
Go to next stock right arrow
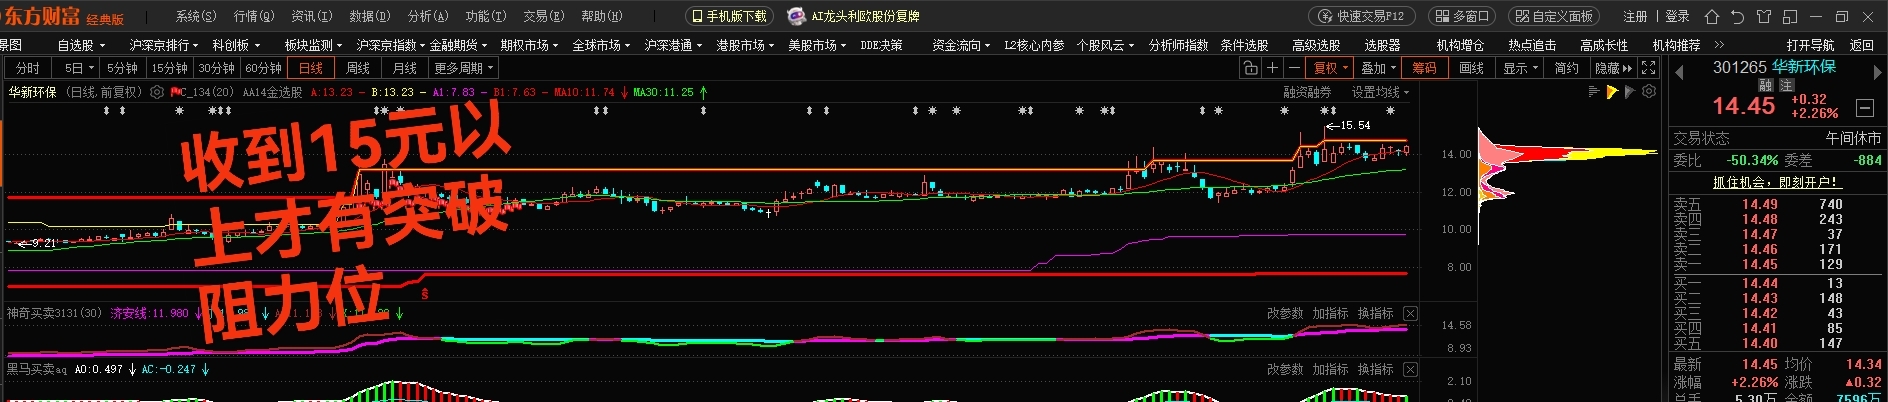click(1877, 72)
